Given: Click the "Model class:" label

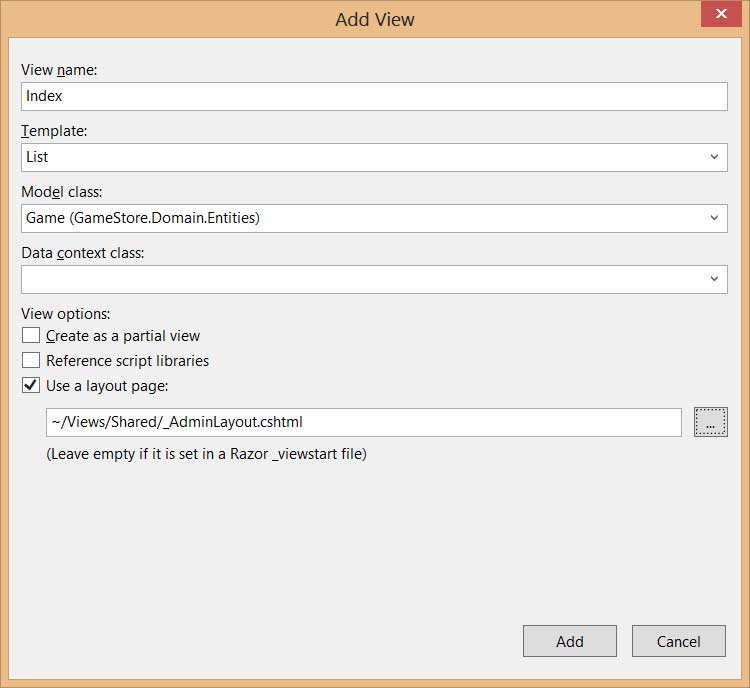Looking at the screenshot, I should [x=62, y=192].
